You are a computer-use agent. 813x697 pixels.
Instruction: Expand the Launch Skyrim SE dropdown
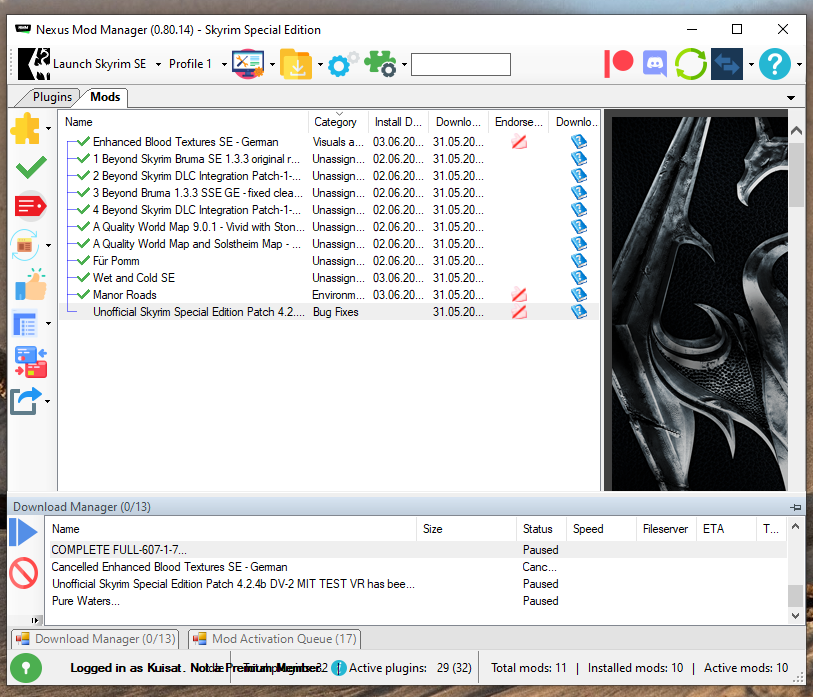coord(157,65)
